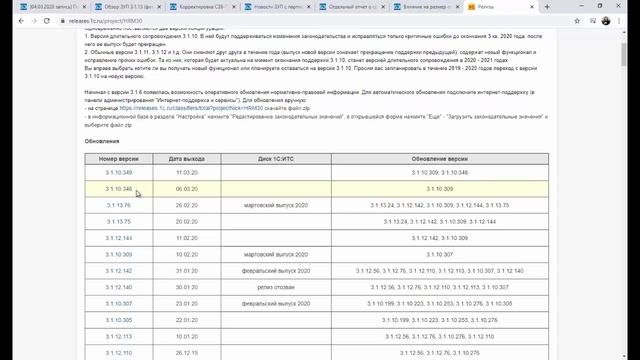Viewport: 640px width, 360px height.
Task: Go back to the previous page
Action: pyautogui.click(x=21, y=21)
